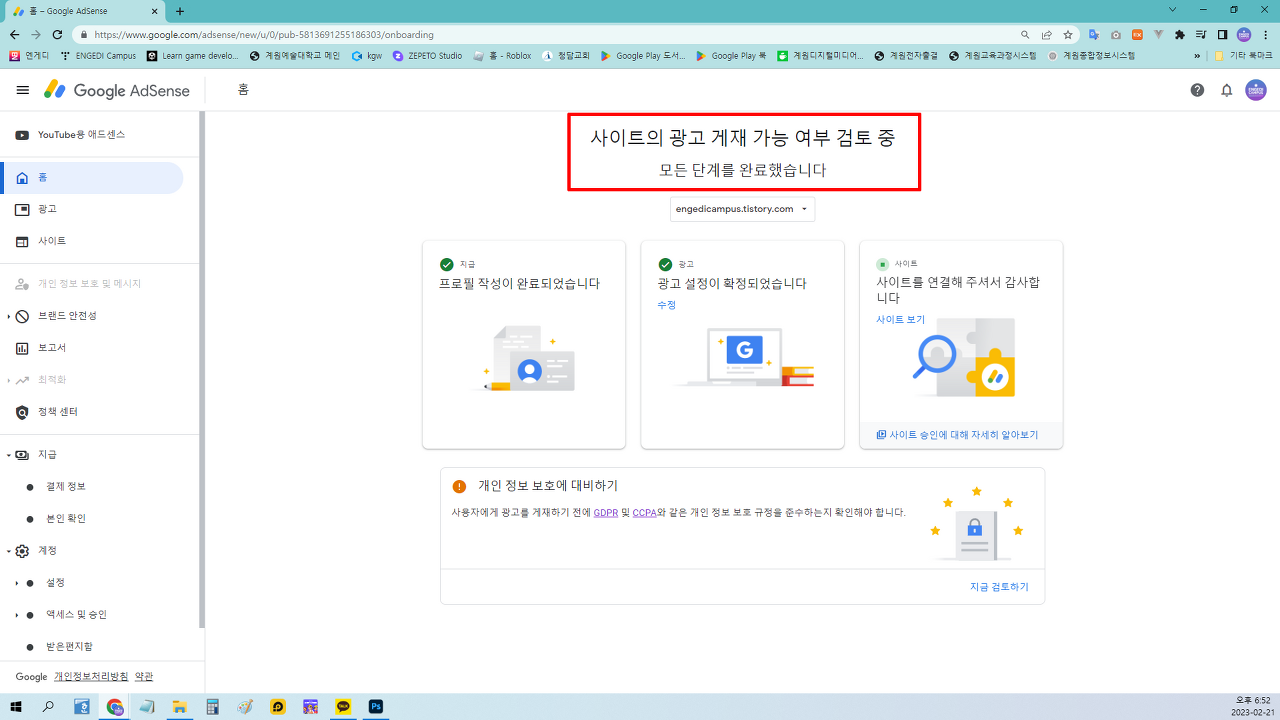Select 홈 in the sidebar
This screenshot has width=1280, height=720.
(92, 177)
